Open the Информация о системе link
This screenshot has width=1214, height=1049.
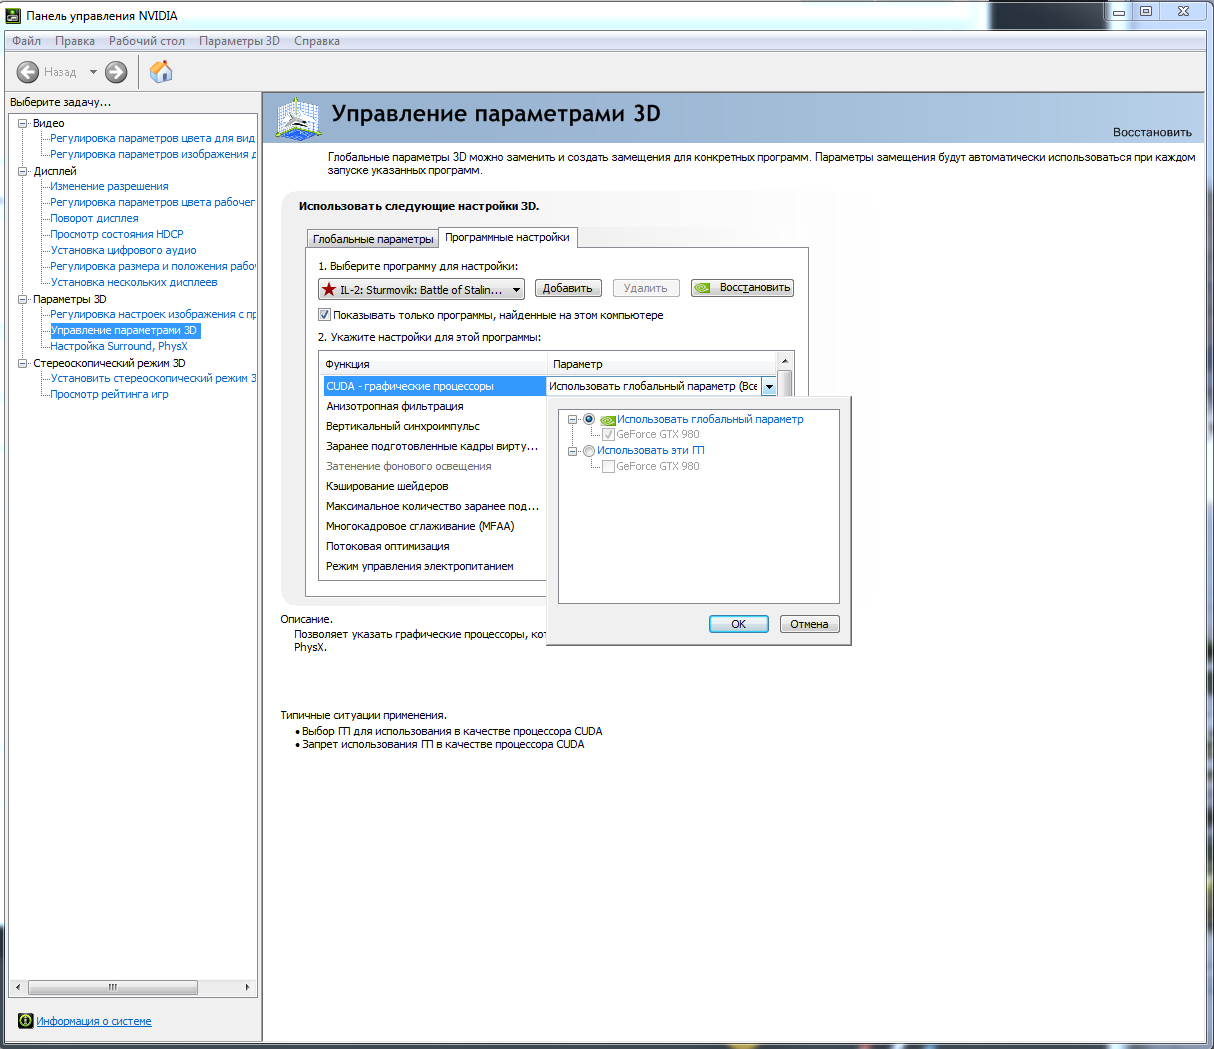94,1021
